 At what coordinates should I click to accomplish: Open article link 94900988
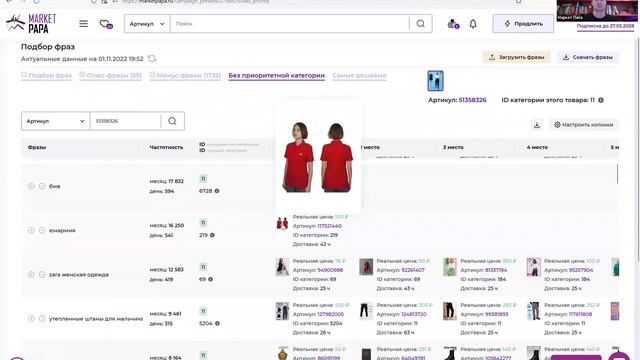(x=330, y=270)
